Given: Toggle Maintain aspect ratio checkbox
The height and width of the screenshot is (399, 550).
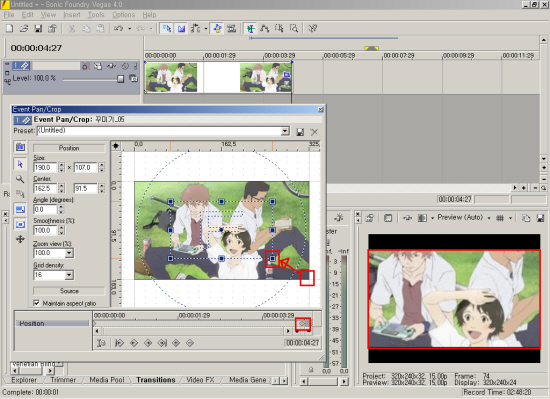Looking at the screenshot, I should point(36,303).
